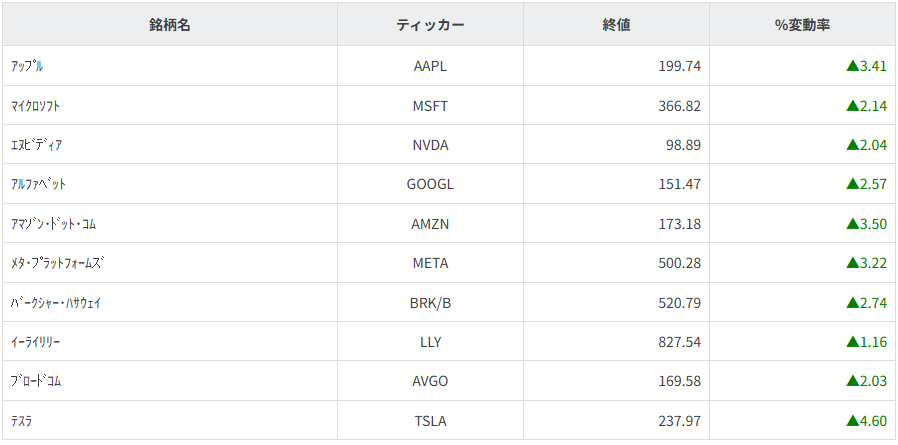Image resolution: width=898 pixels, height=445 pixels.
Task: Click the green arrow for META change
Action: tap(853, 263)
